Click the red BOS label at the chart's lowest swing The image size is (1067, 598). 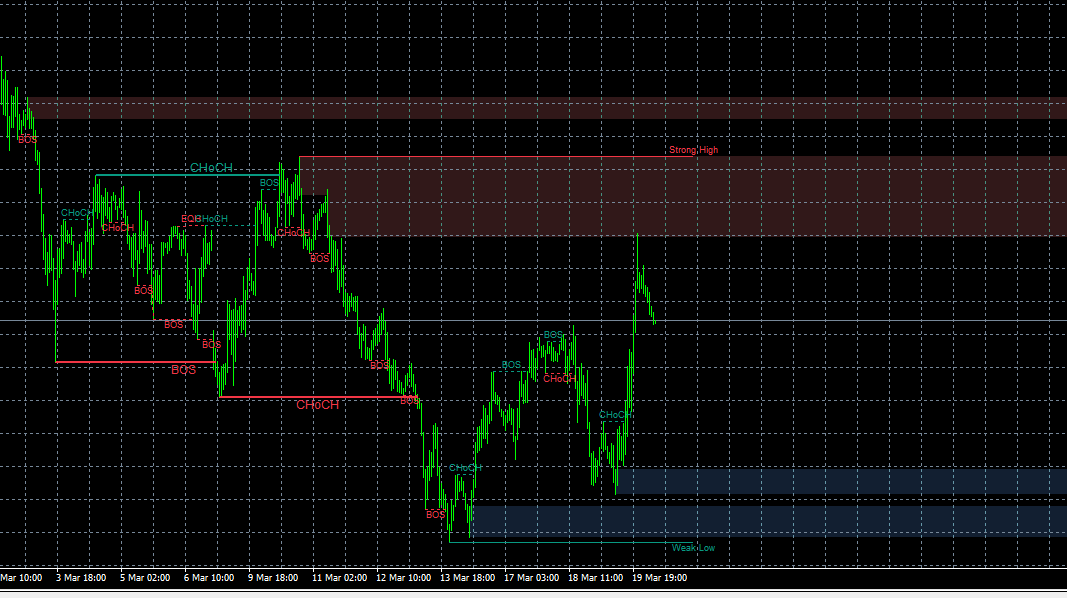pos(435,515)
